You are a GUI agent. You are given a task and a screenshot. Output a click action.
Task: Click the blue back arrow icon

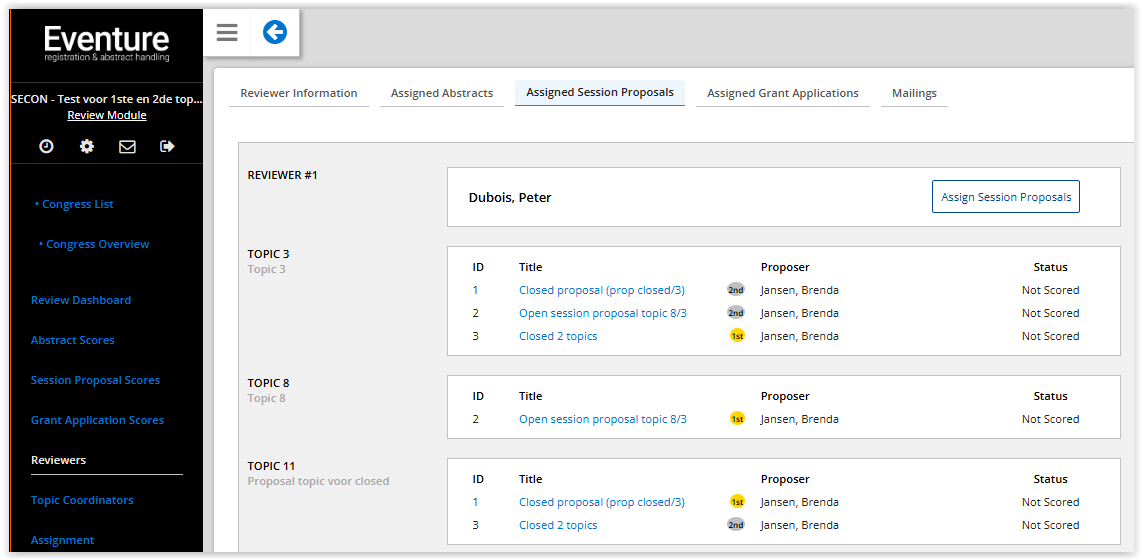click(274, 33)
